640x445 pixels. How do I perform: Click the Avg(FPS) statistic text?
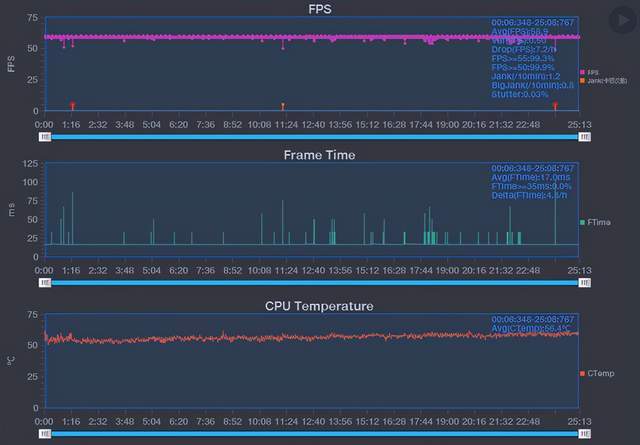(x=520, y=31)
